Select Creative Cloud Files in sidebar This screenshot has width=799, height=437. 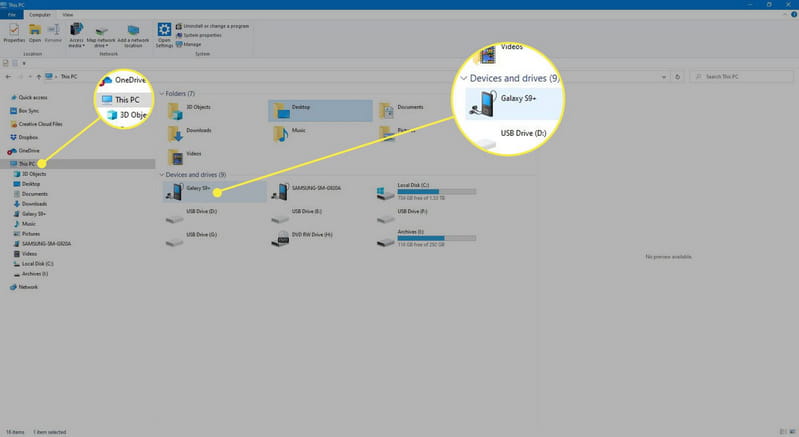(36, 124)
